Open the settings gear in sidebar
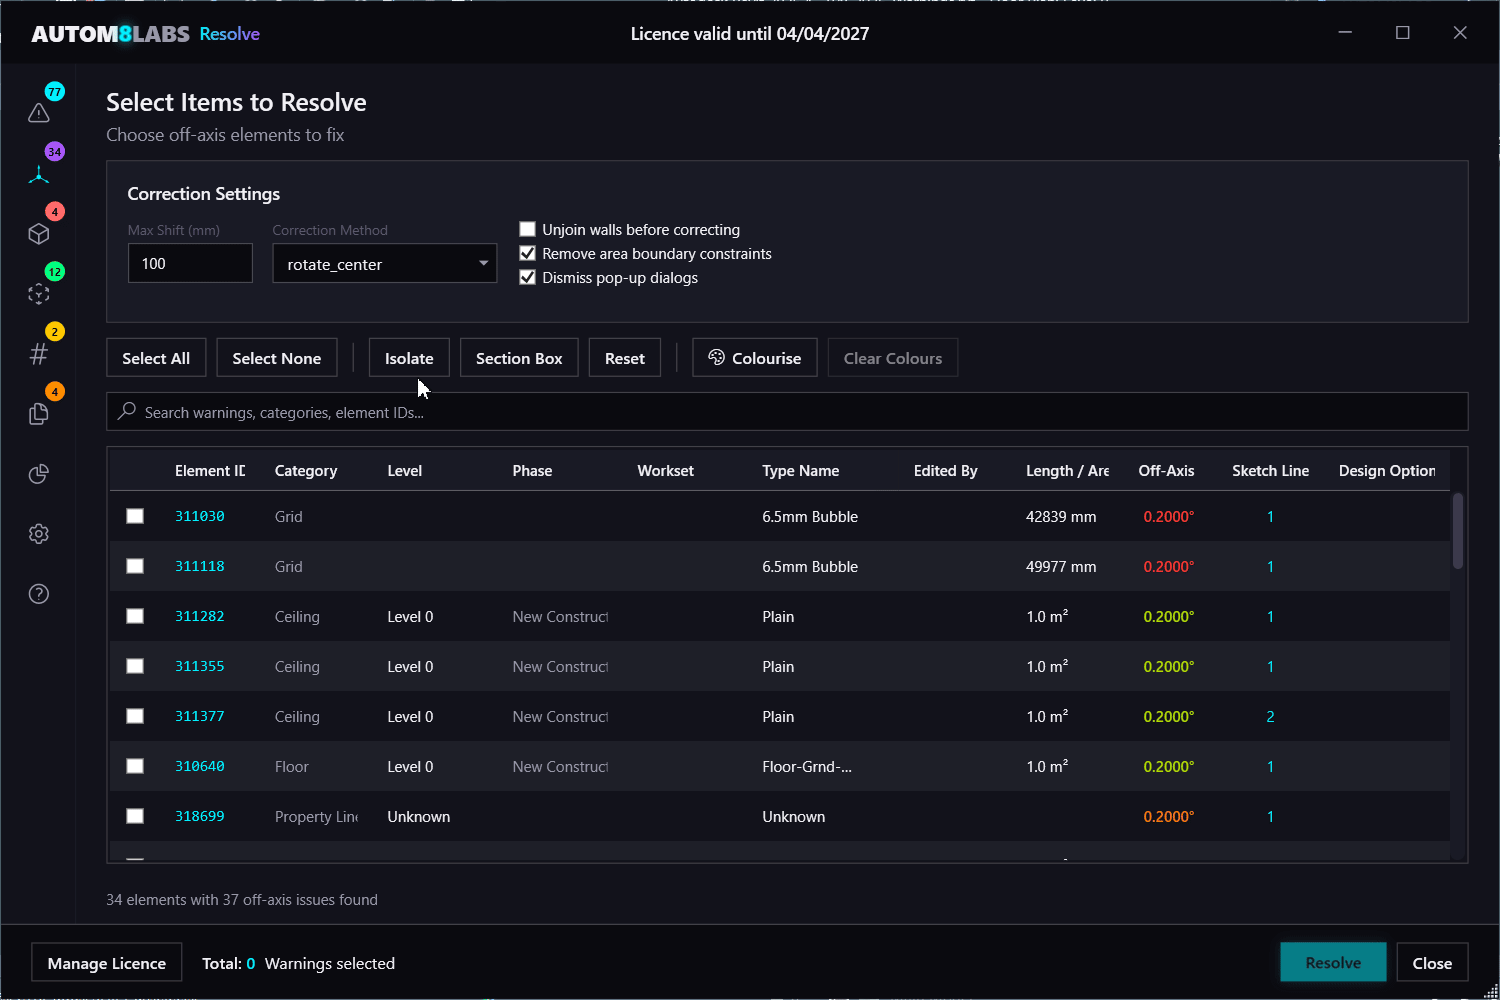The height and width of the screenshot is (1000, 1500). tap(39, 534)
